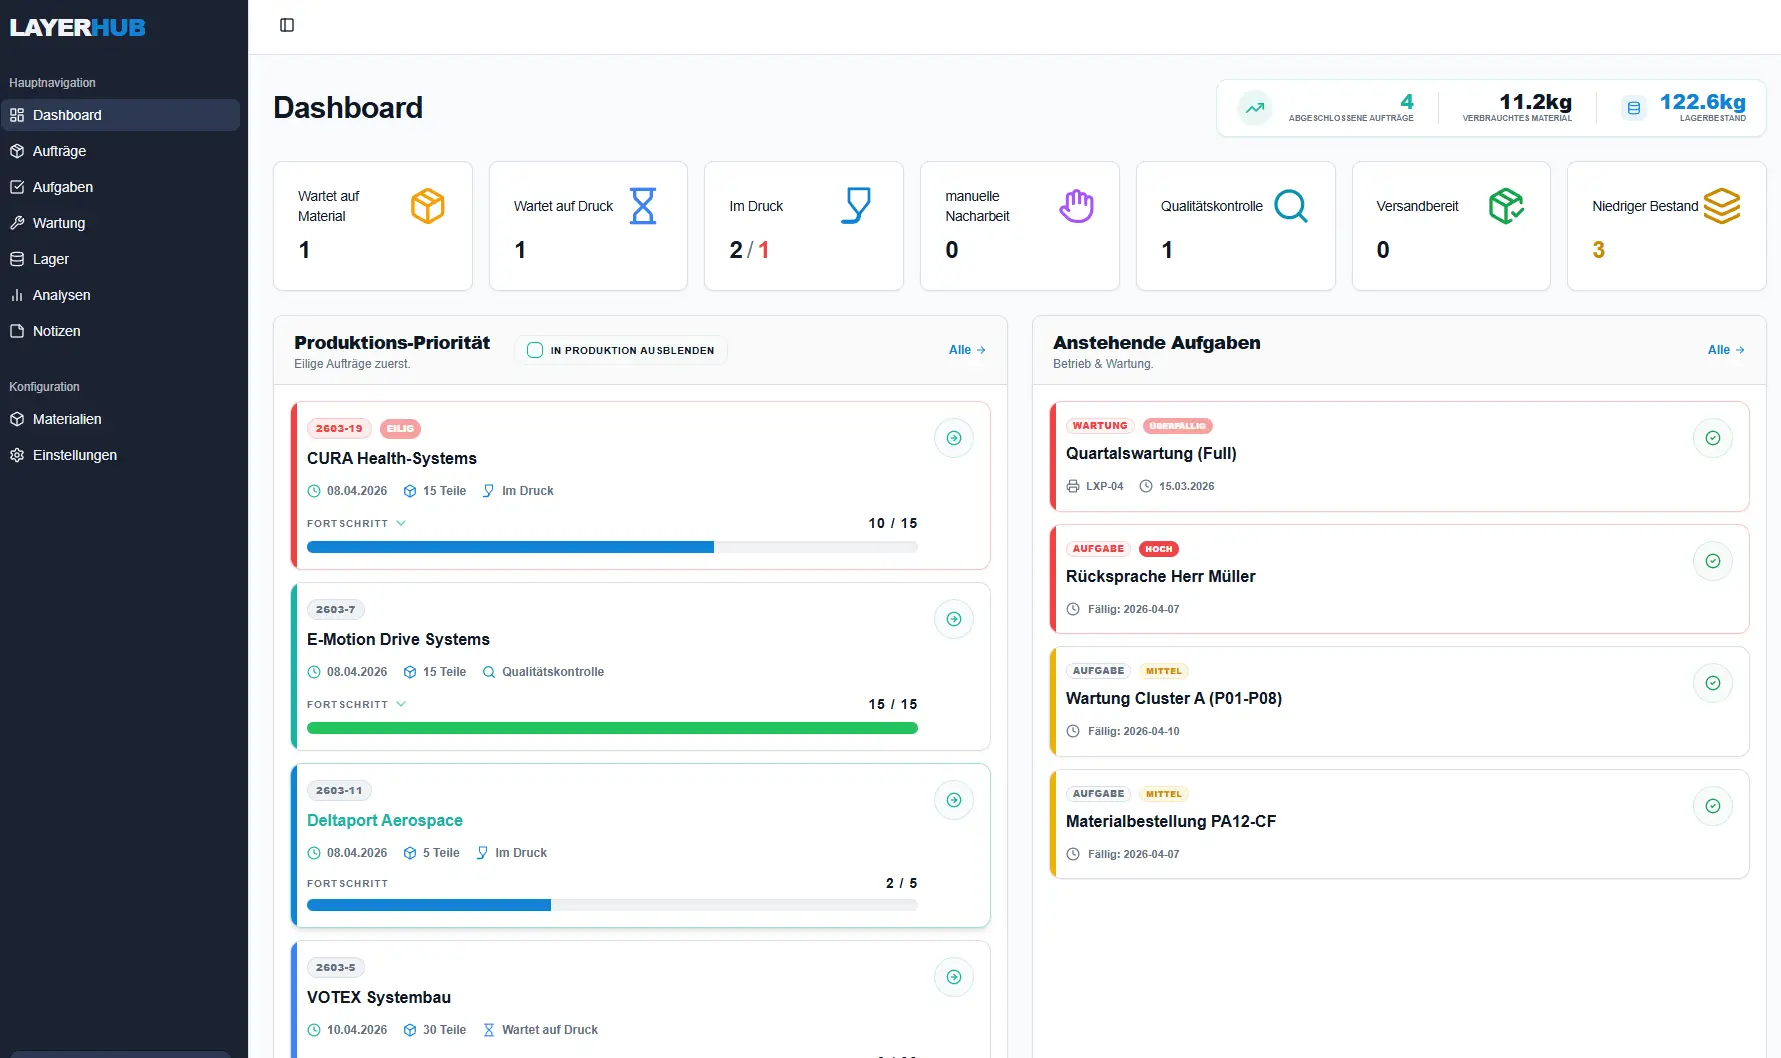
Task: Click the CURA Health-Systems progress bar
Action: click(612, 547)
